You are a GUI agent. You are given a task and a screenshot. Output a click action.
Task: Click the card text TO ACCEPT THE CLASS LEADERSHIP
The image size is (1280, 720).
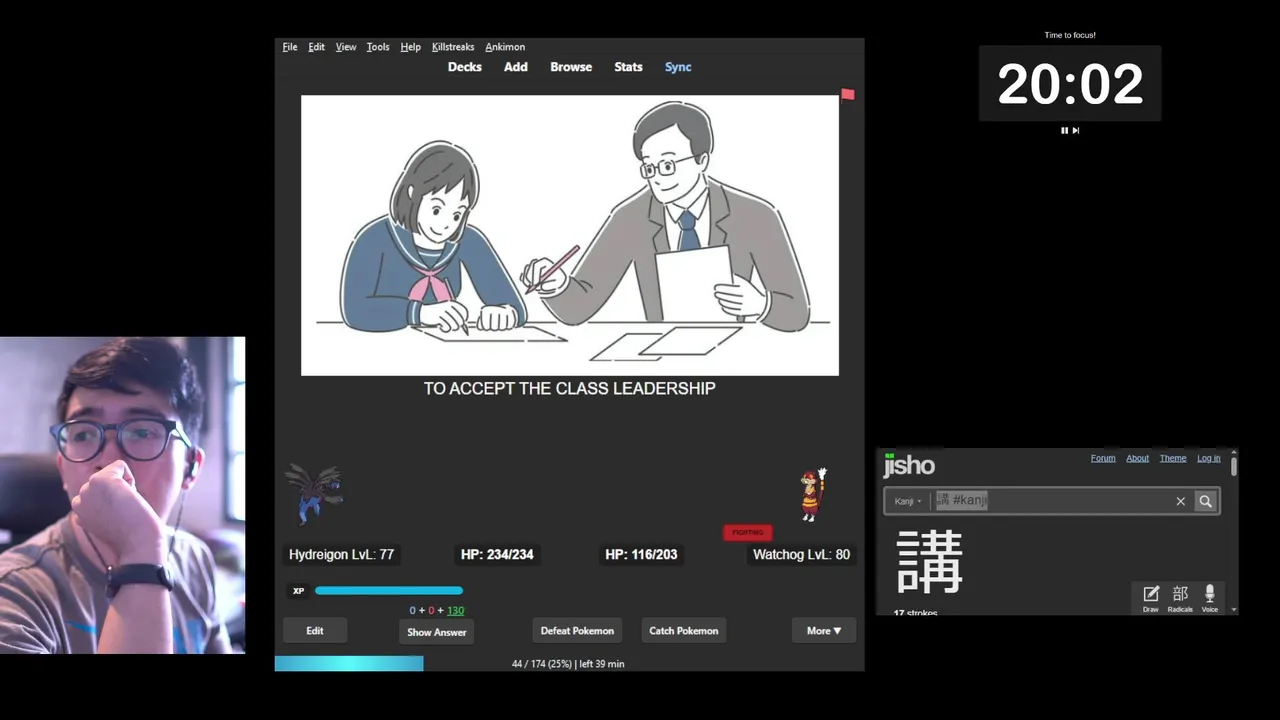[569, 388]
